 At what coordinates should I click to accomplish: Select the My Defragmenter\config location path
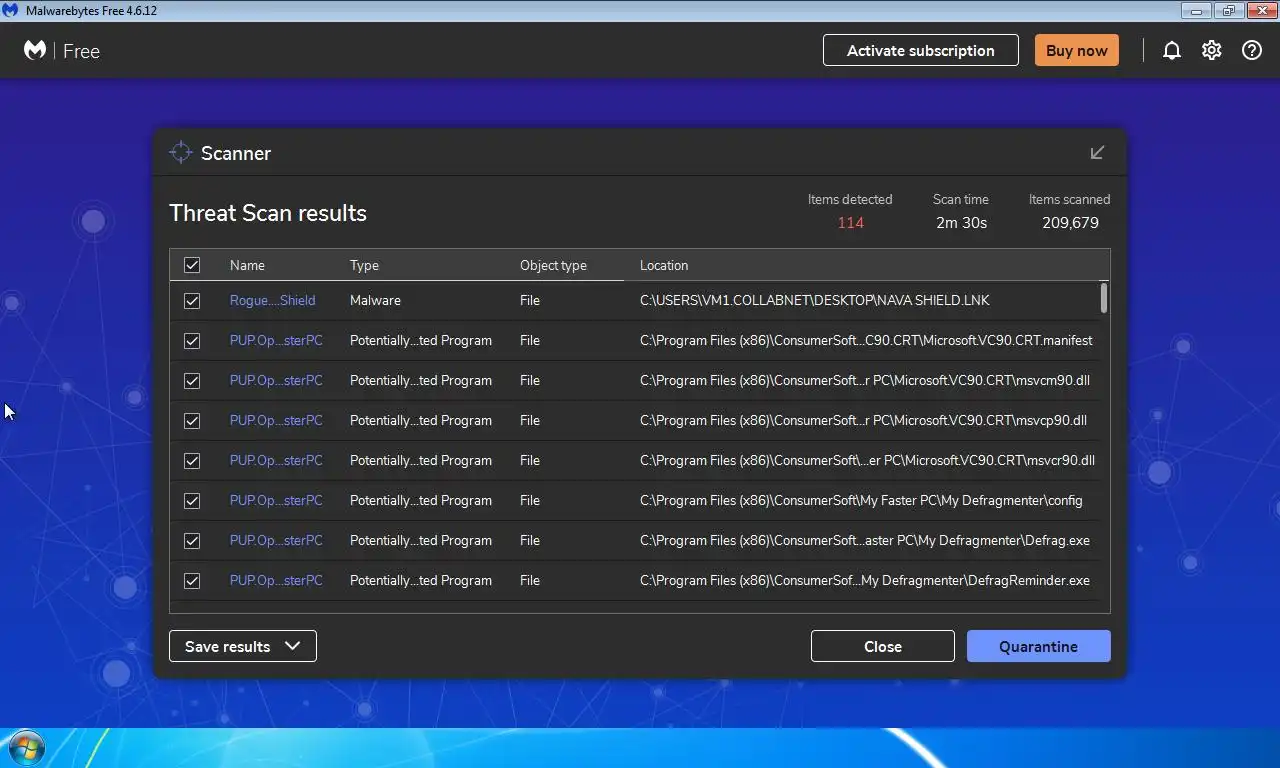coord(861,500)
